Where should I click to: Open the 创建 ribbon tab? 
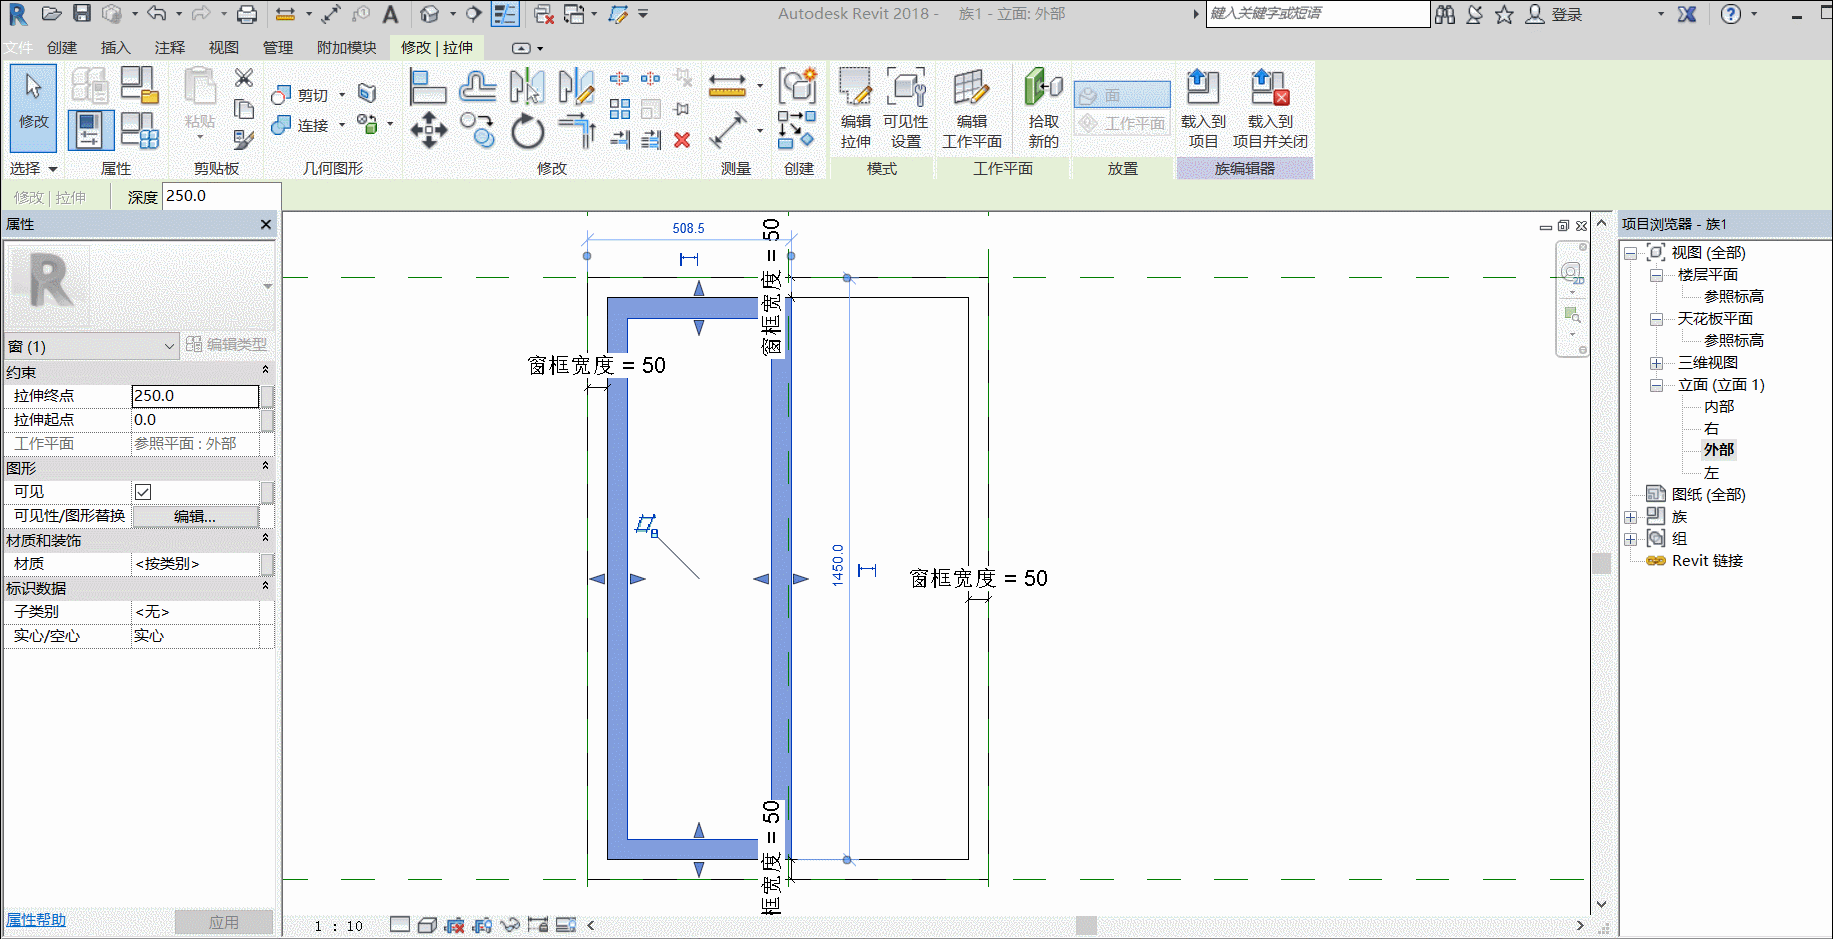(62, 47)
